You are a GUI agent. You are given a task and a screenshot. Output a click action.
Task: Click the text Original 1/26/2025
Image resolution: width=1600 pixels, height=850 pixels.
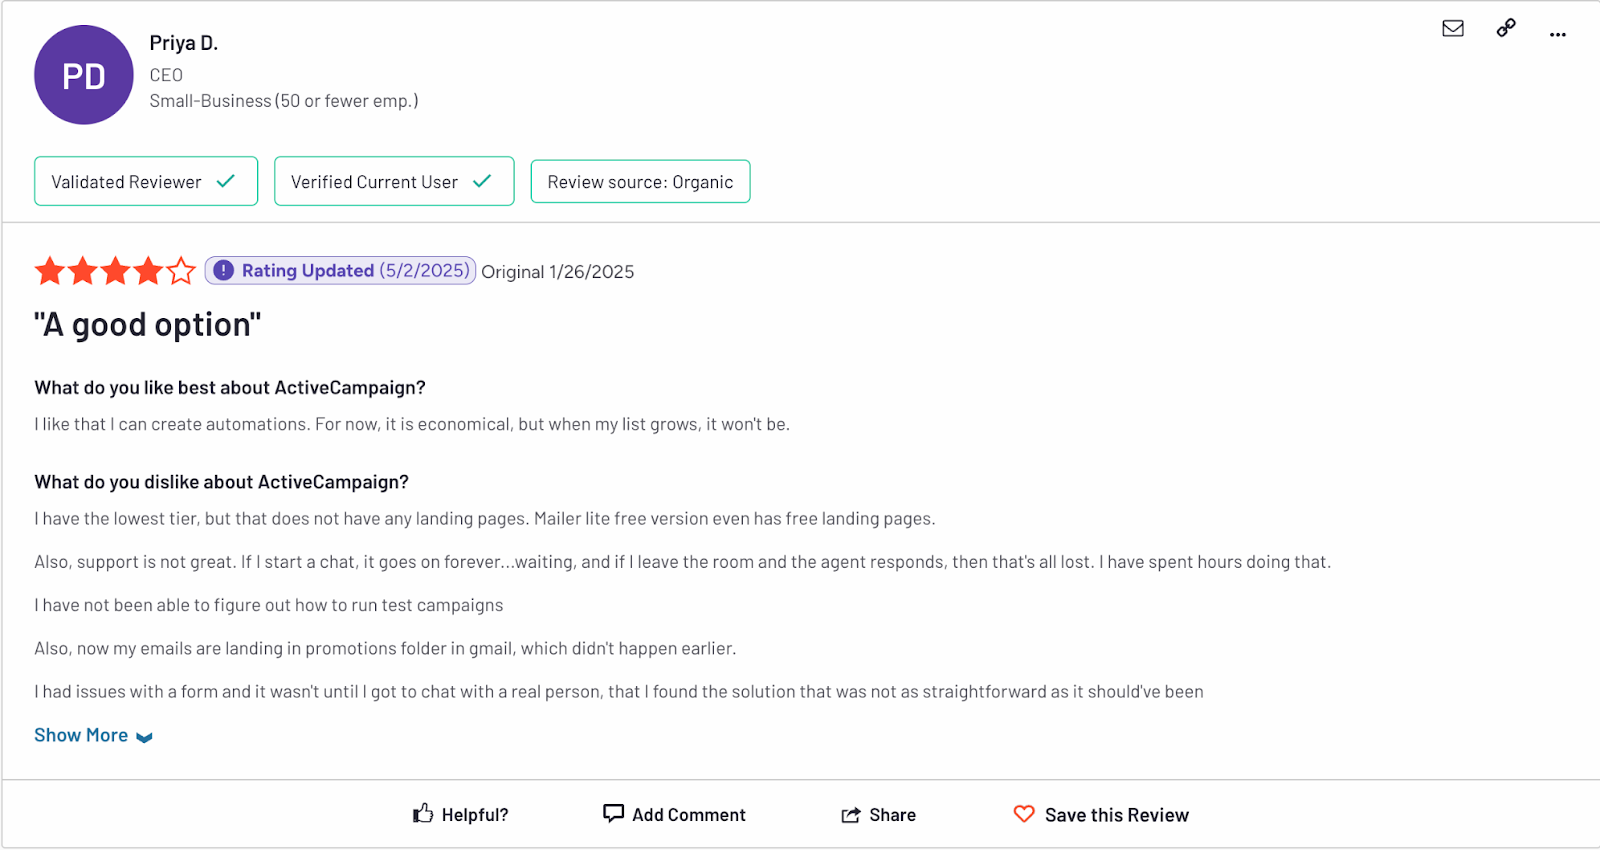(x=558, y=272)
